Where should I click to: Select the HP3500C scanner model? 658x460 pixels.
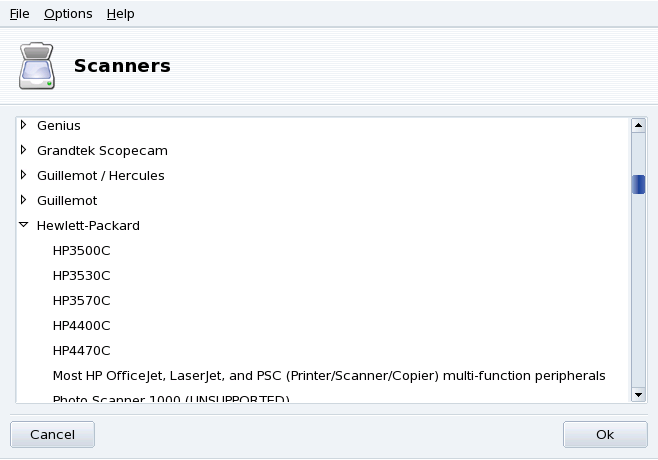[x=81, y=250]
